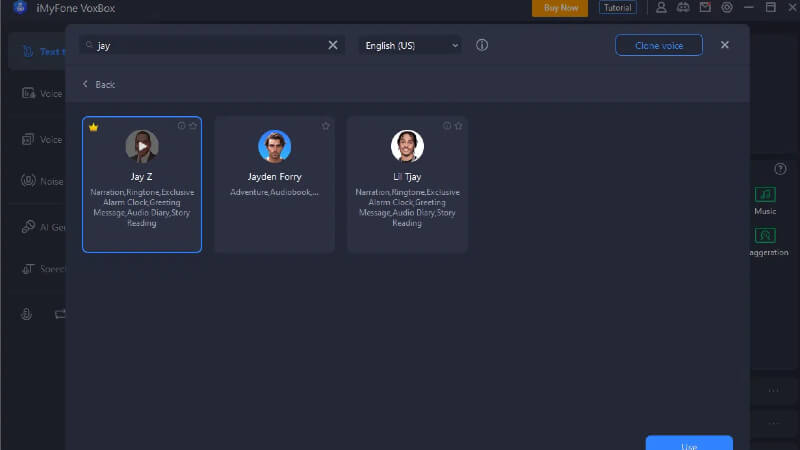The width and height of the screenshot is (800, 450).
Task: Click the help question mark icon
Action: click(780, 169)
